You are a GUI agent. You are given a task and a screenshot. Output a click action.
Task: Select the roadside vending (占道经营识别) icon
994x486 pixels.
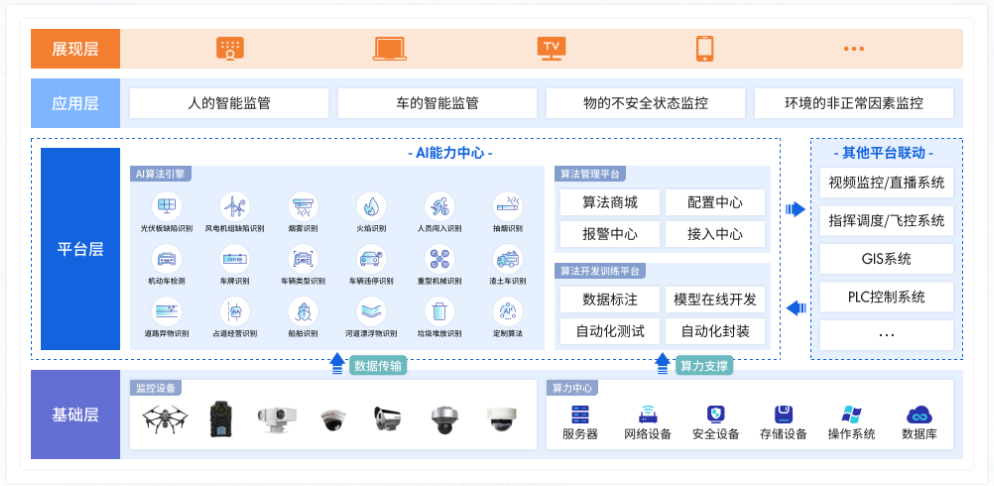(x=235, y=311)
